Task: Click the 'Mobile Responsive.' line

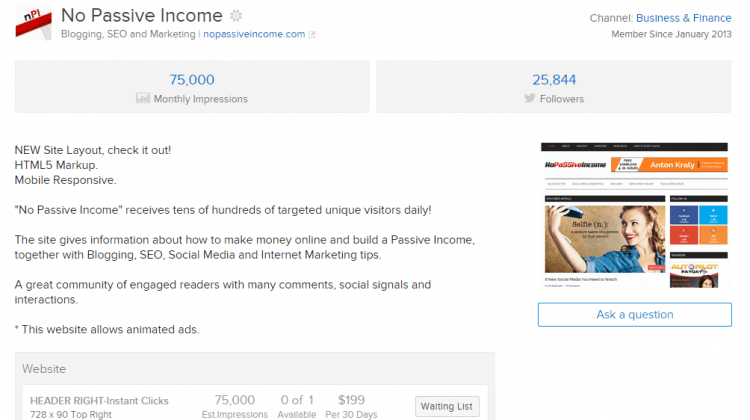Action: point(66,180)
